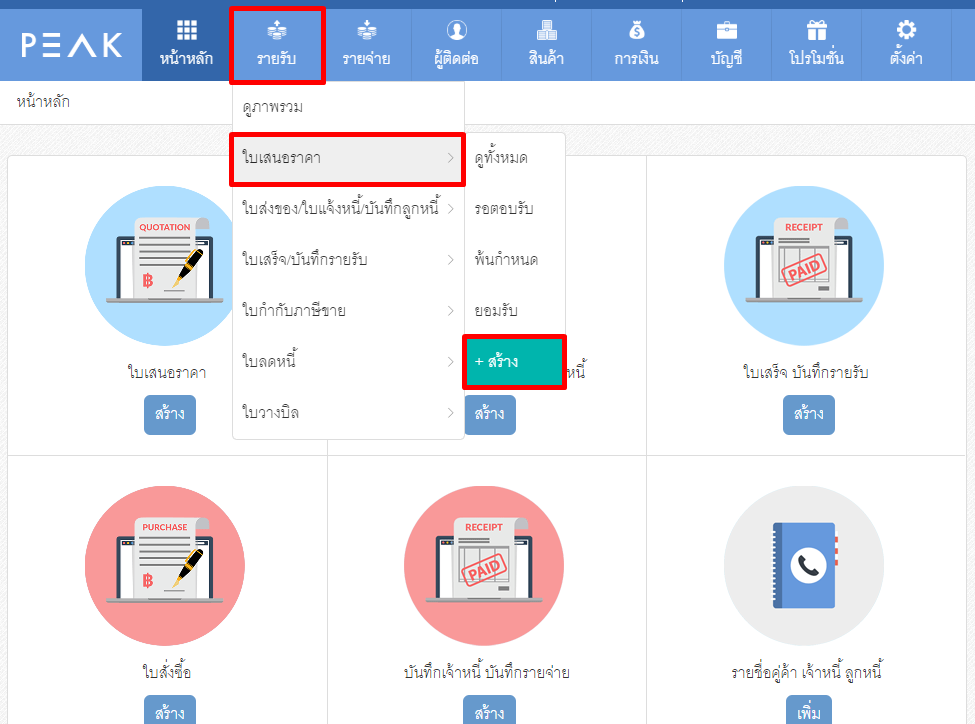Click the PEAK logo

click(x=71, y=45)
